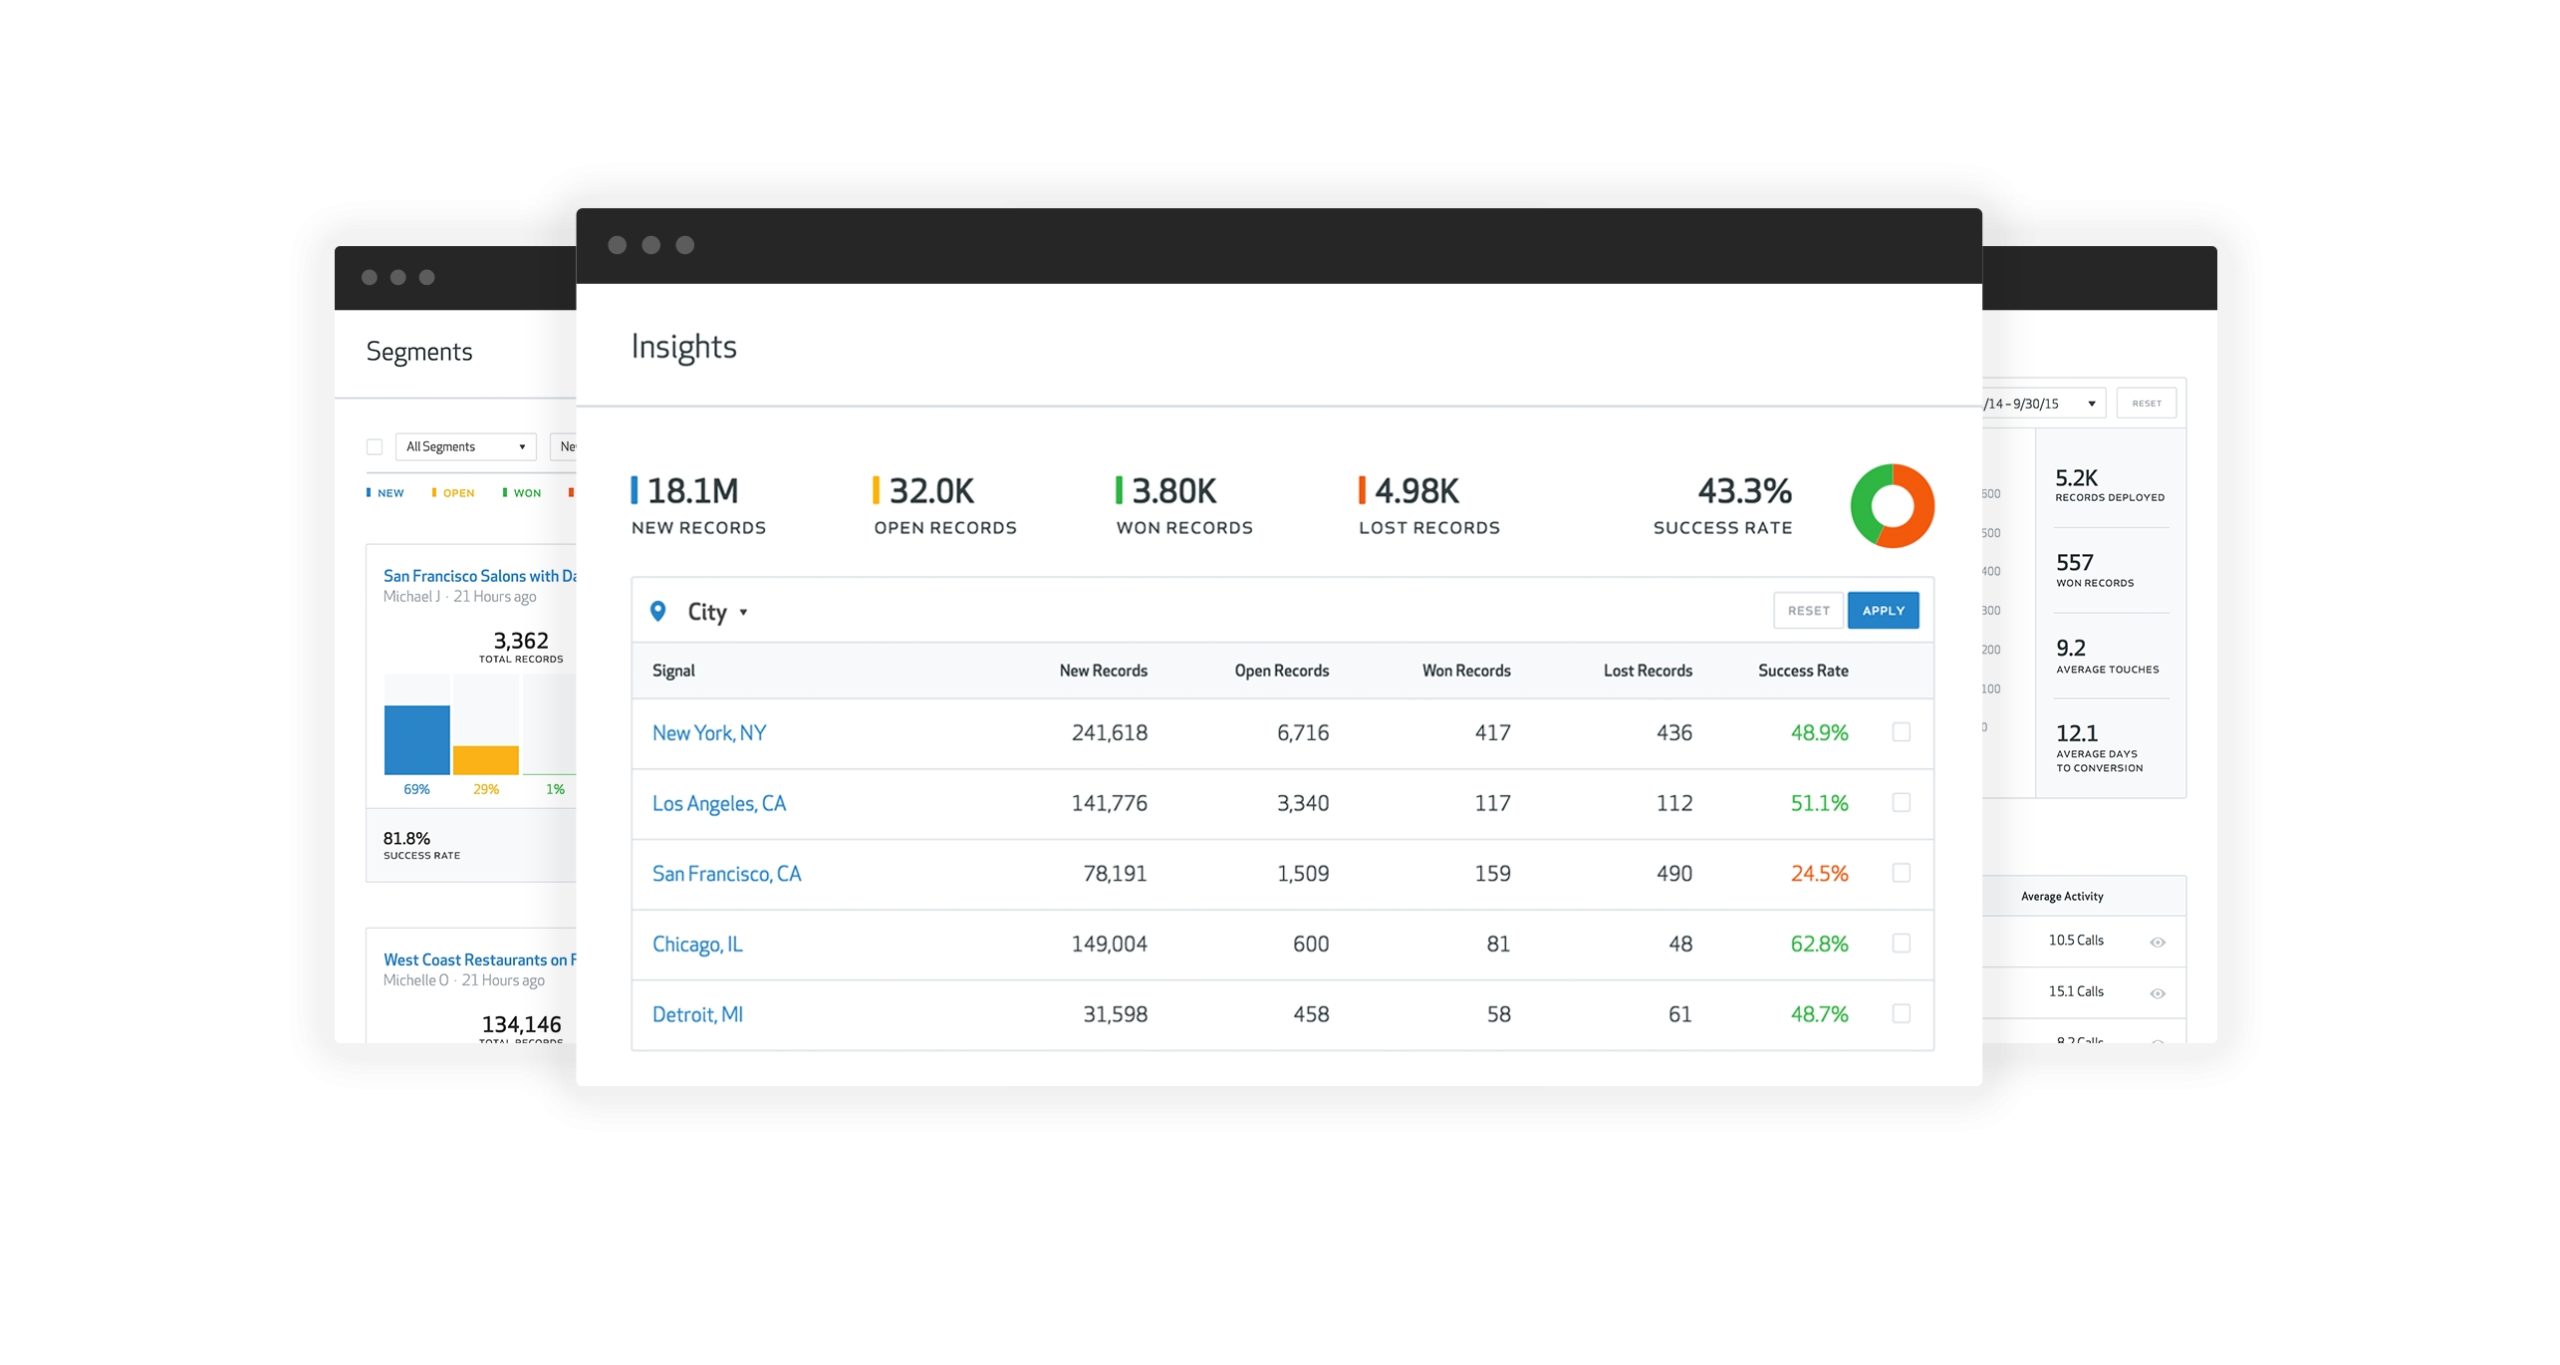Click the blue NEW legend marker in Segments
Screen dimensions: 2560x1365
coord(369,492)
